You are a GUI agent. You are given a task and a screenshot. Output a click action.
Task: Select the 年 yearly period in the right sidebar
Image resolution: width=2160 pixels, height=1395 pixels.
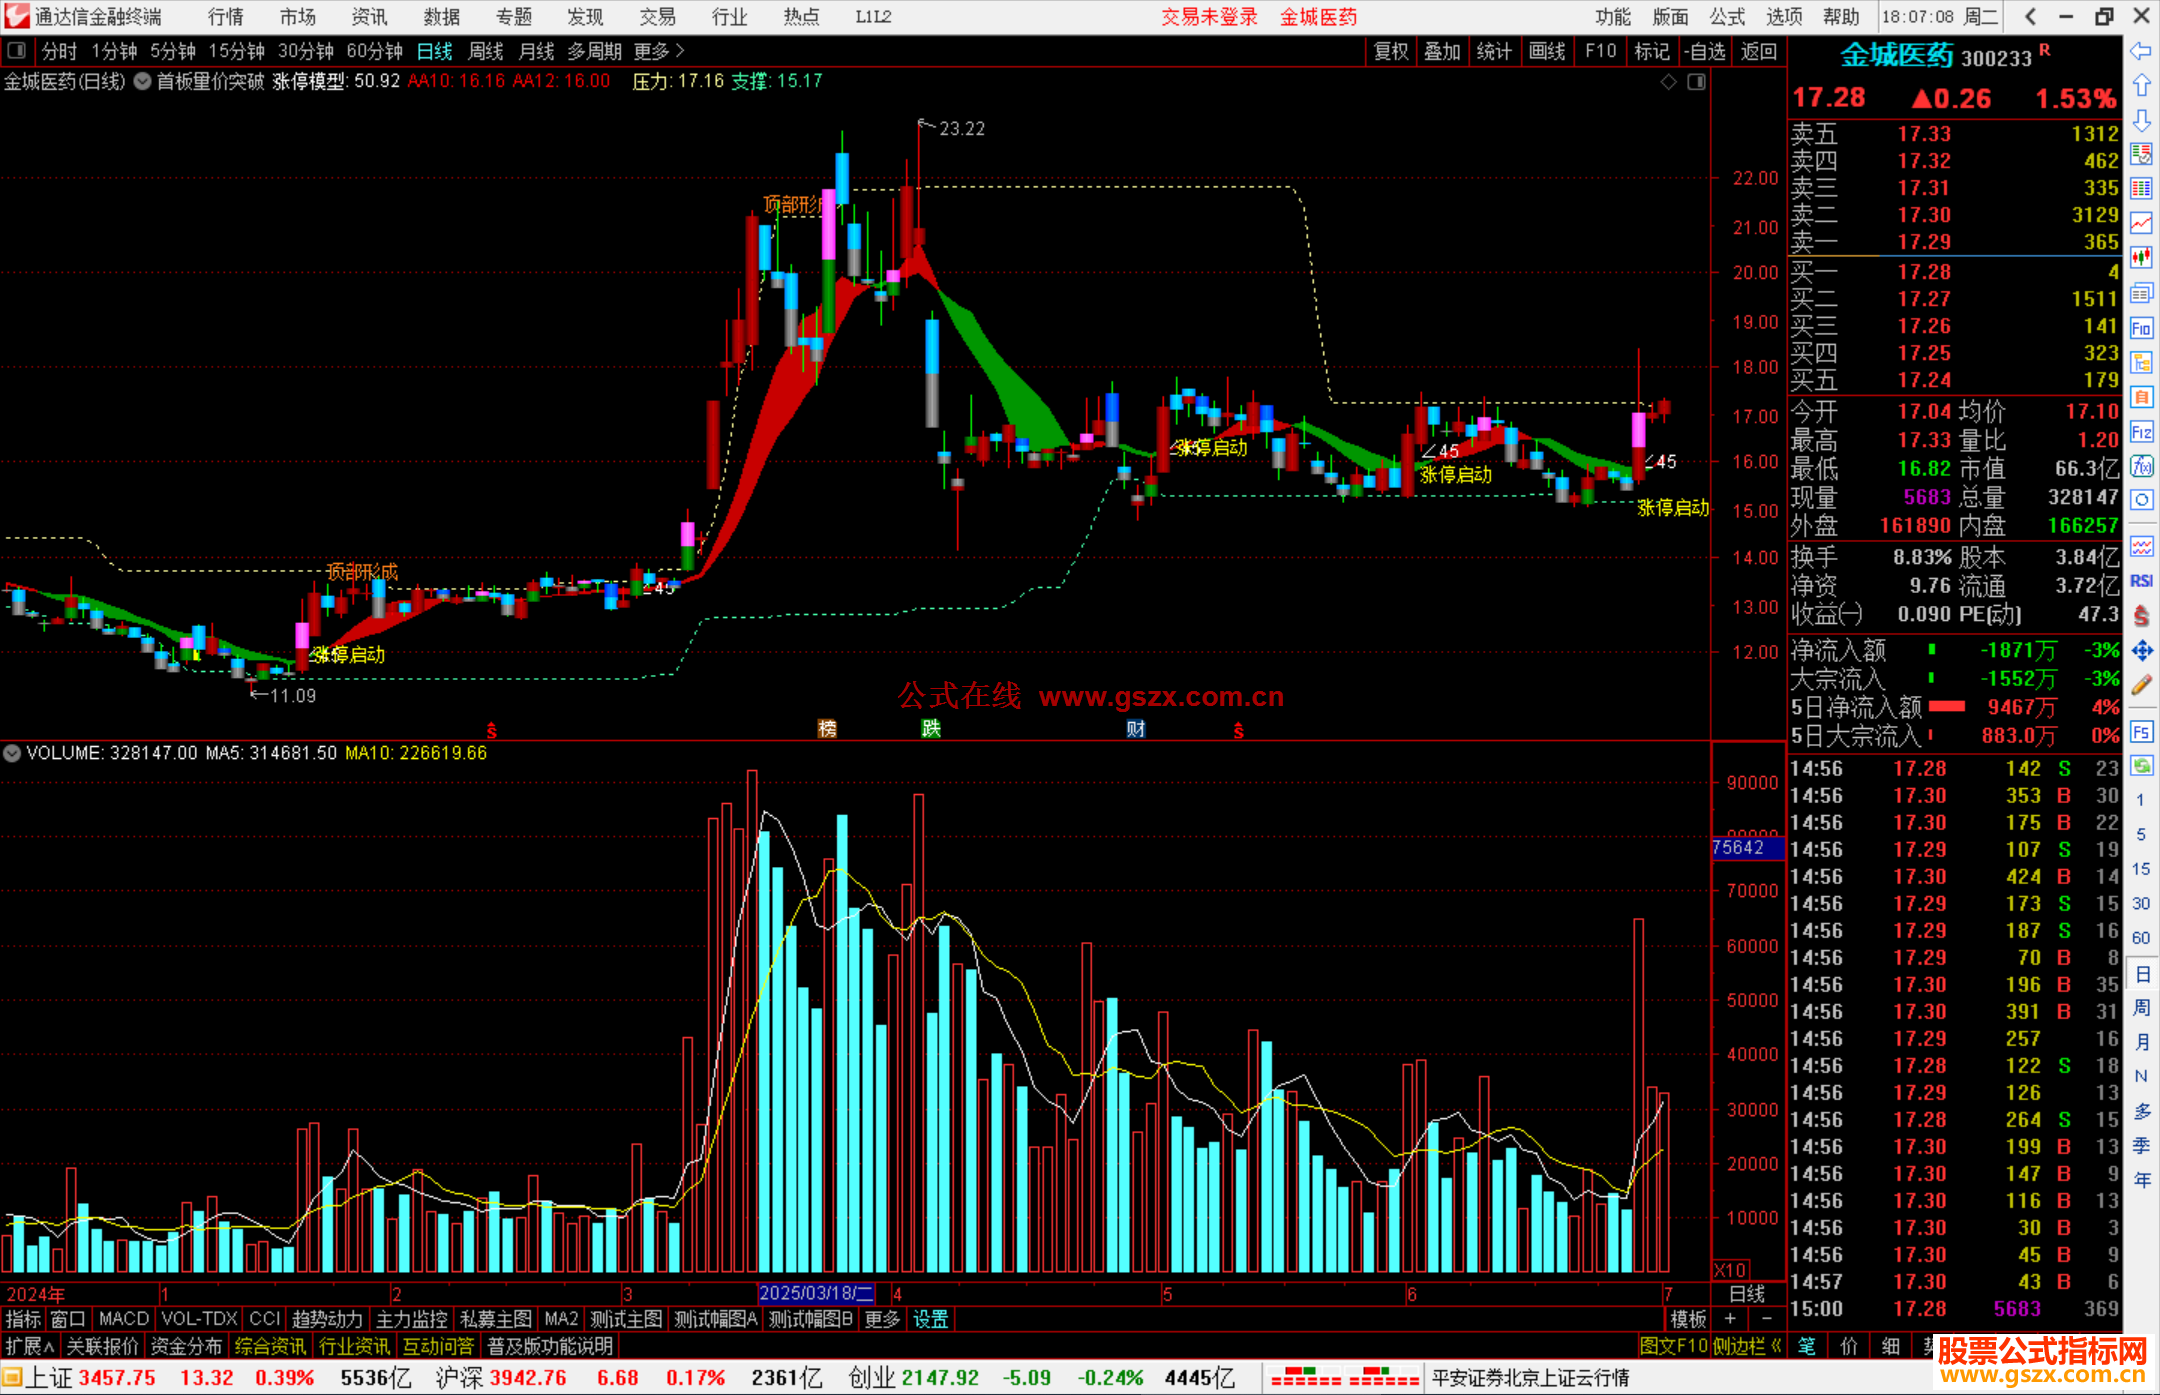coord(2141,1180)
